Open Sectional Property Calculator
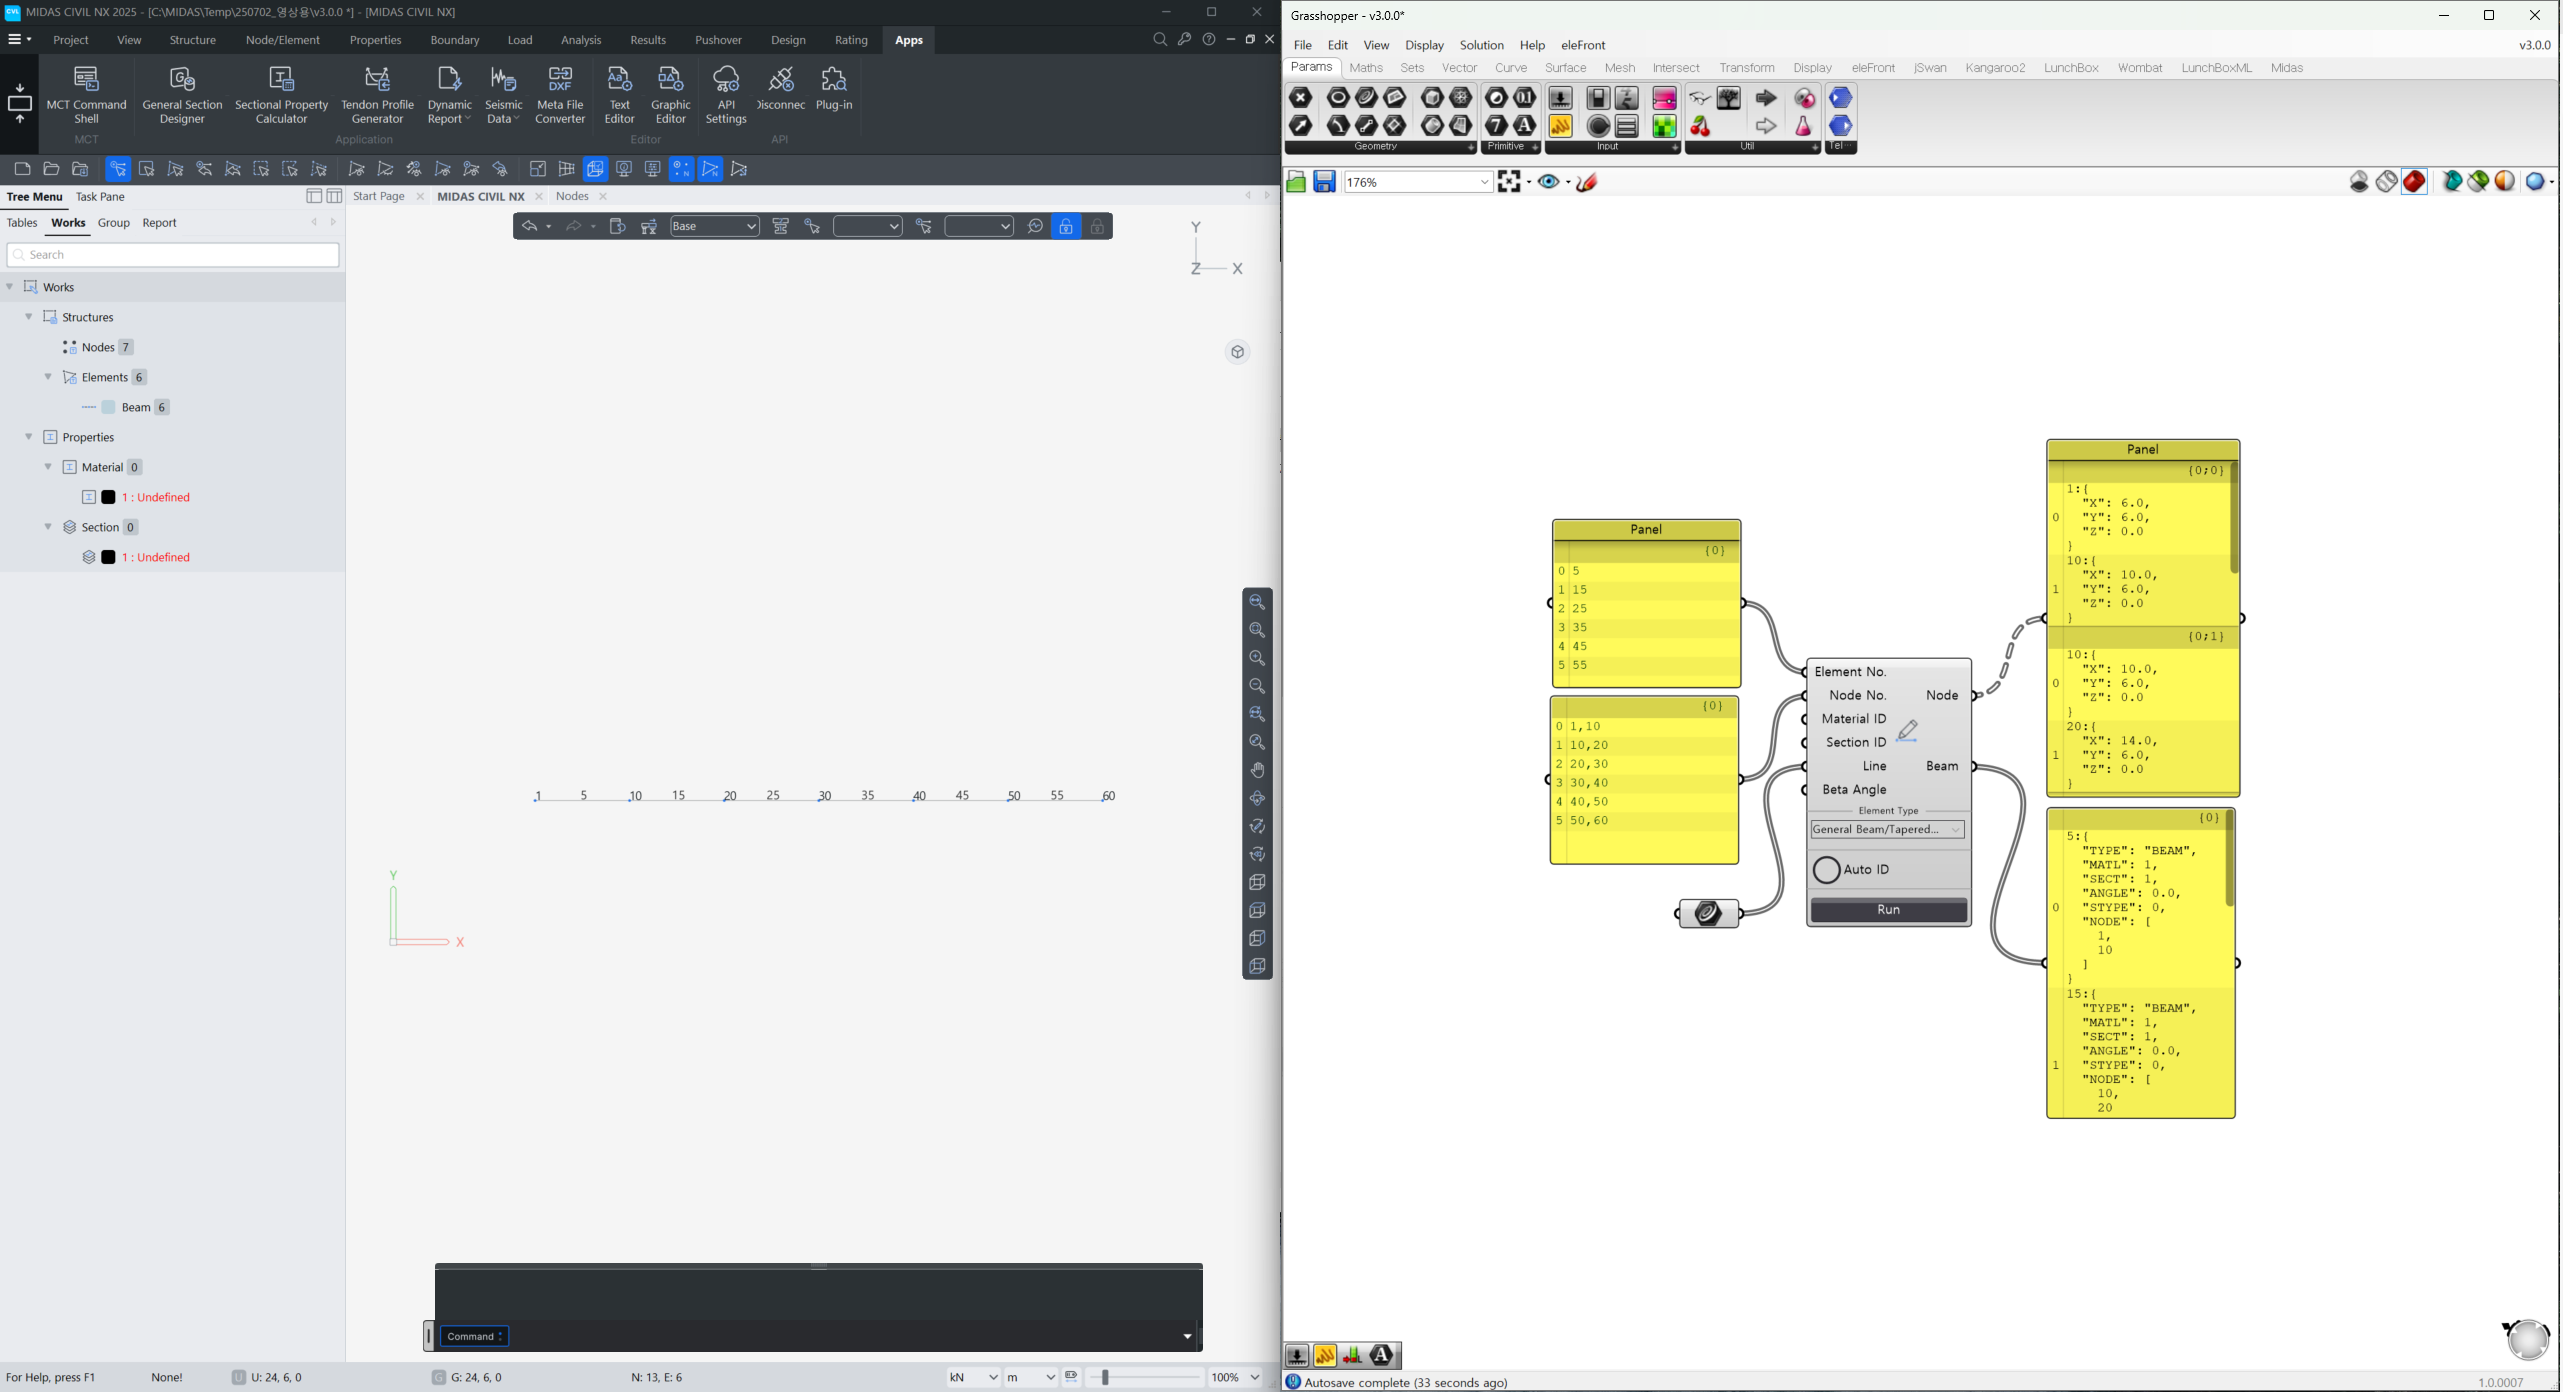Image resolution: width=2563 pixels, height=1392 pixels. point(282,95)
